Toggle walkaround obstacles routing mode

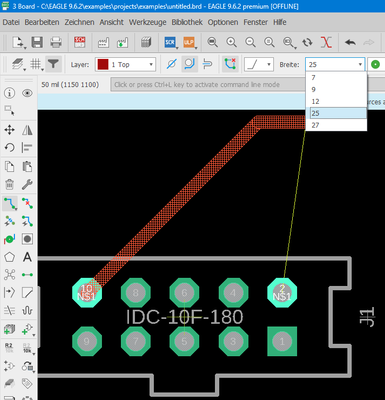(x=189, y=64)
